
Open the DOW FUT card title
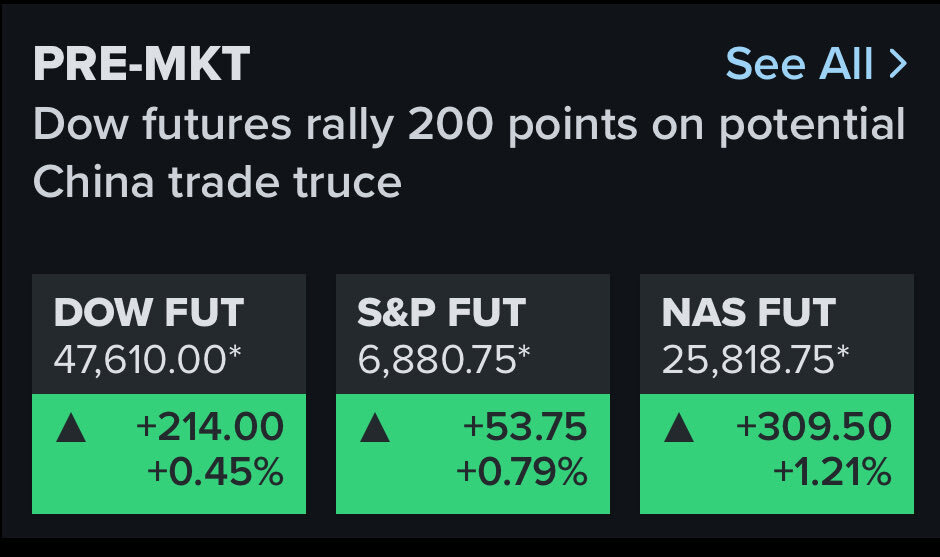pos(149,313)
